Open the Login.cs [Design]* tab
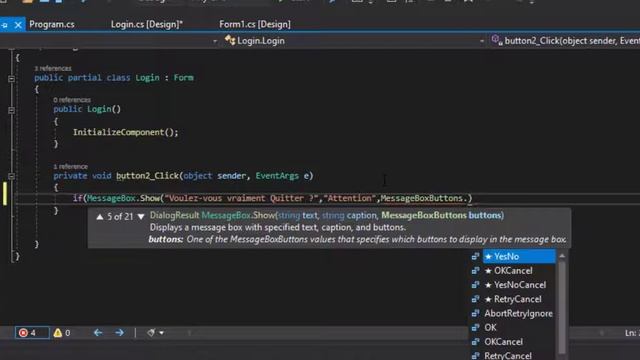Screen dimensions: 640x360 [x=147, y=24]
